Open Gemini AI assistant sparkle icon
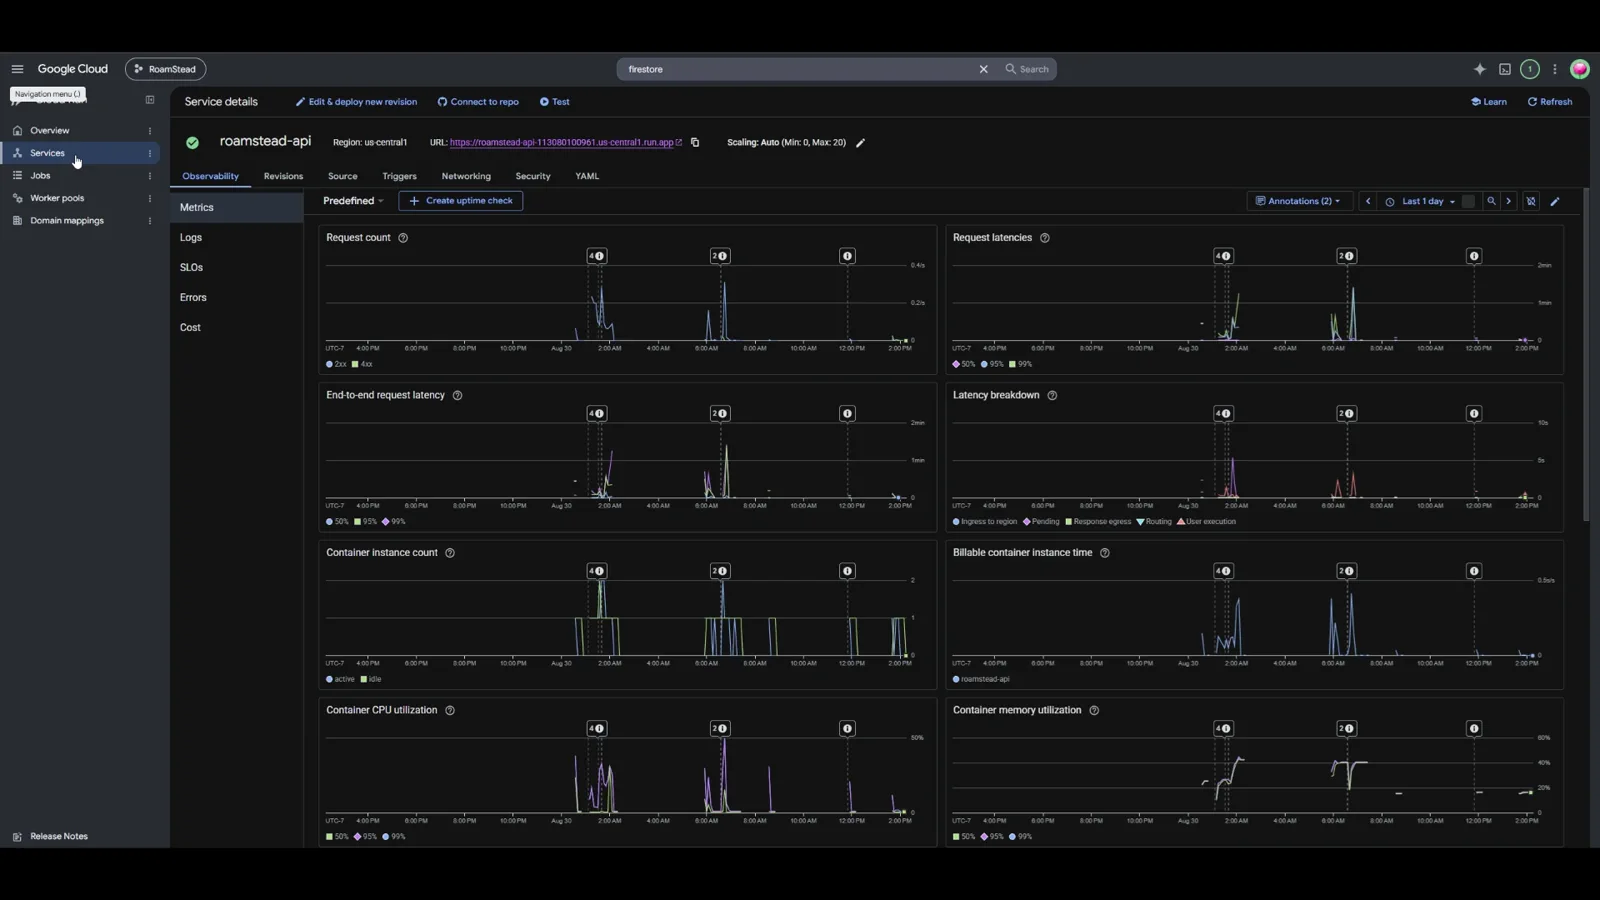 [x=1480, y=69]
